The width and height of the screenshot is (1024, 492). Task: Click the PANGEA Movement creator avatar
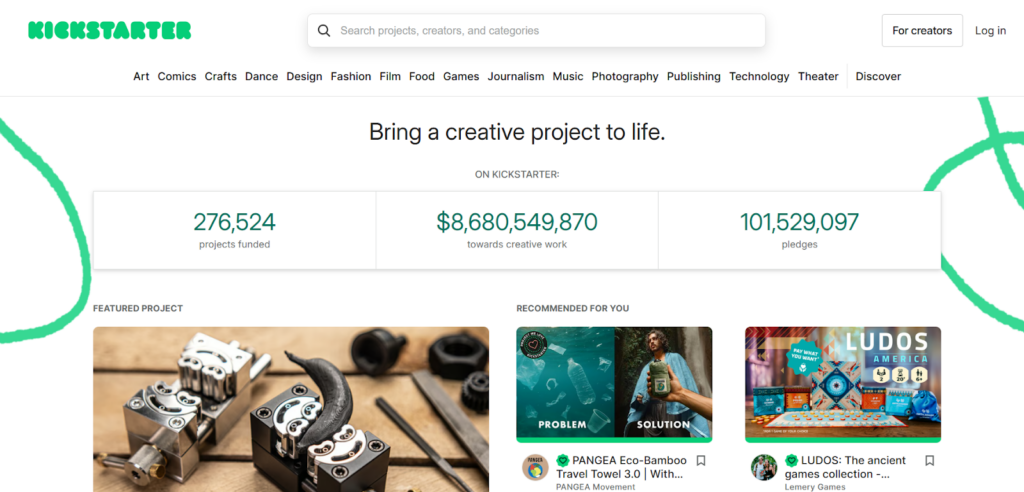(535, 467)
